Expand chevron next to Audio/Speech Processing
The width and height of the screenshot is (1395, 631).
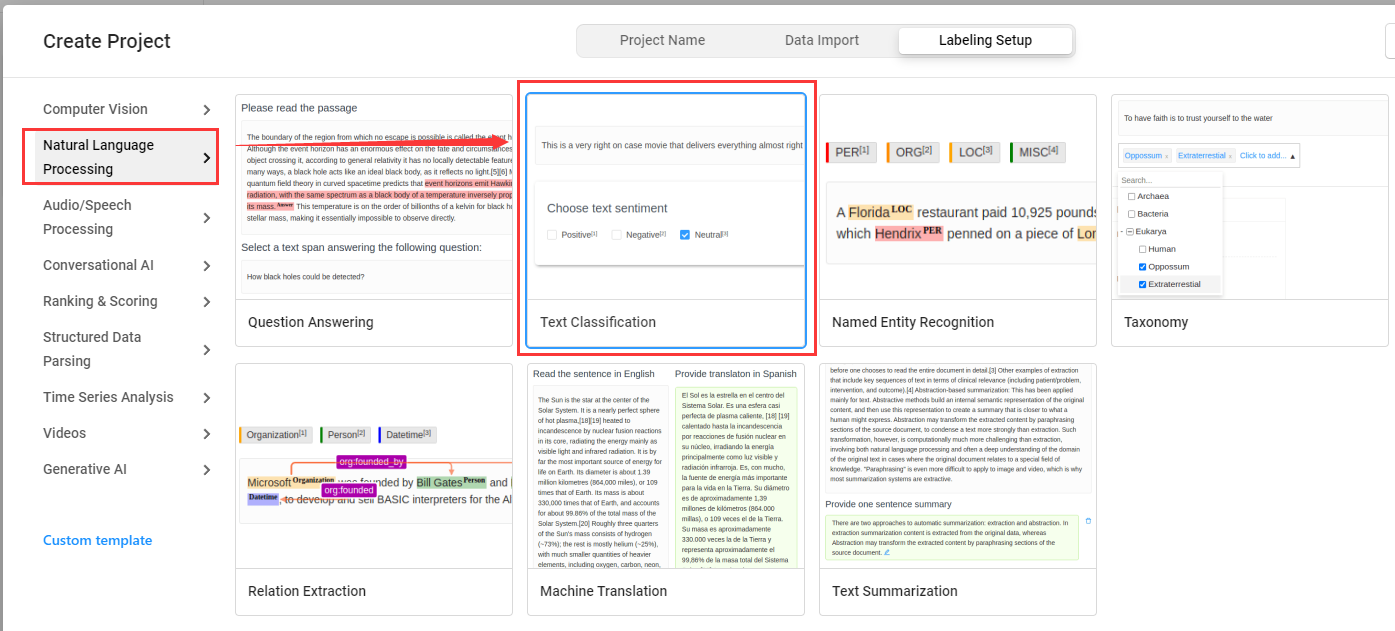(x=207, y=218)
